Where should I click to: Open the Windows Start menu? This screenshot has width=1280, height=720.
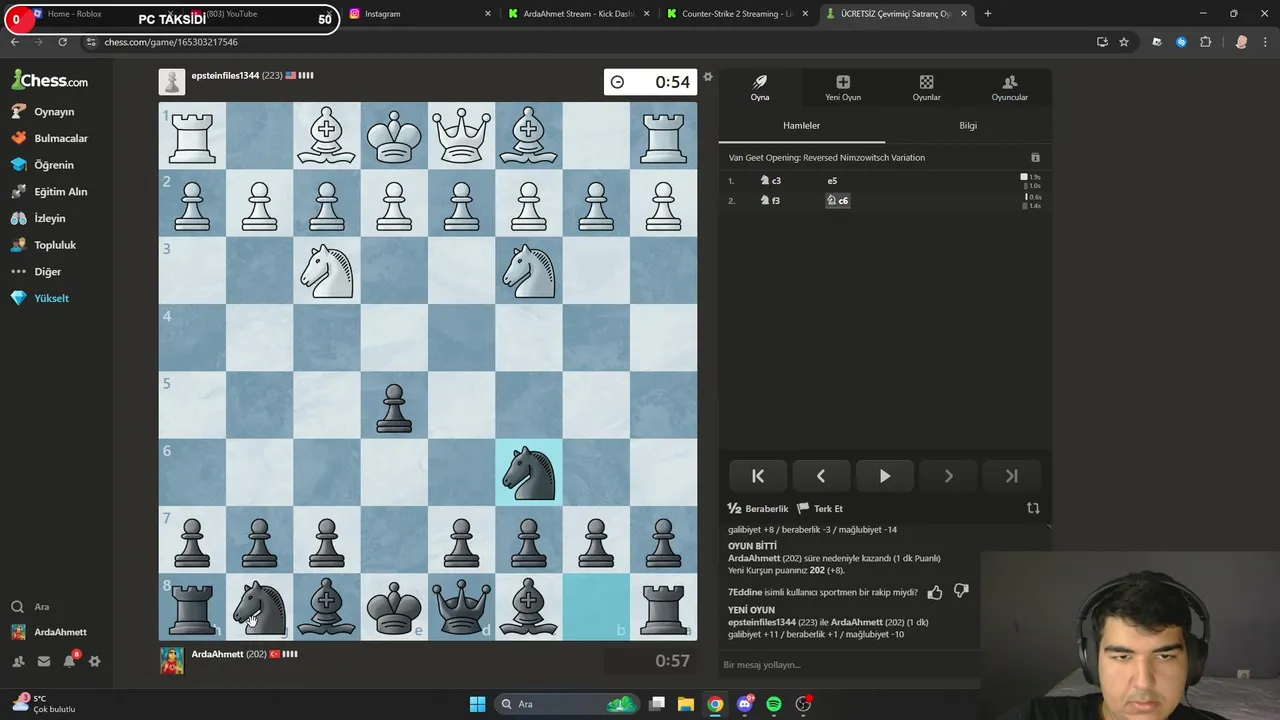click(477, 704)
